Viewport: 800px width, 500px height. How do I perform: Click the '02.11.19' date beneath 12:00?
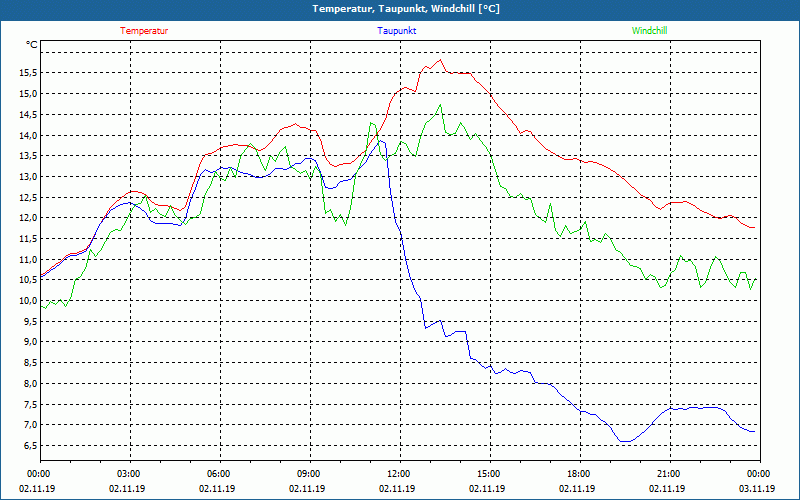[x=398, y=488]
